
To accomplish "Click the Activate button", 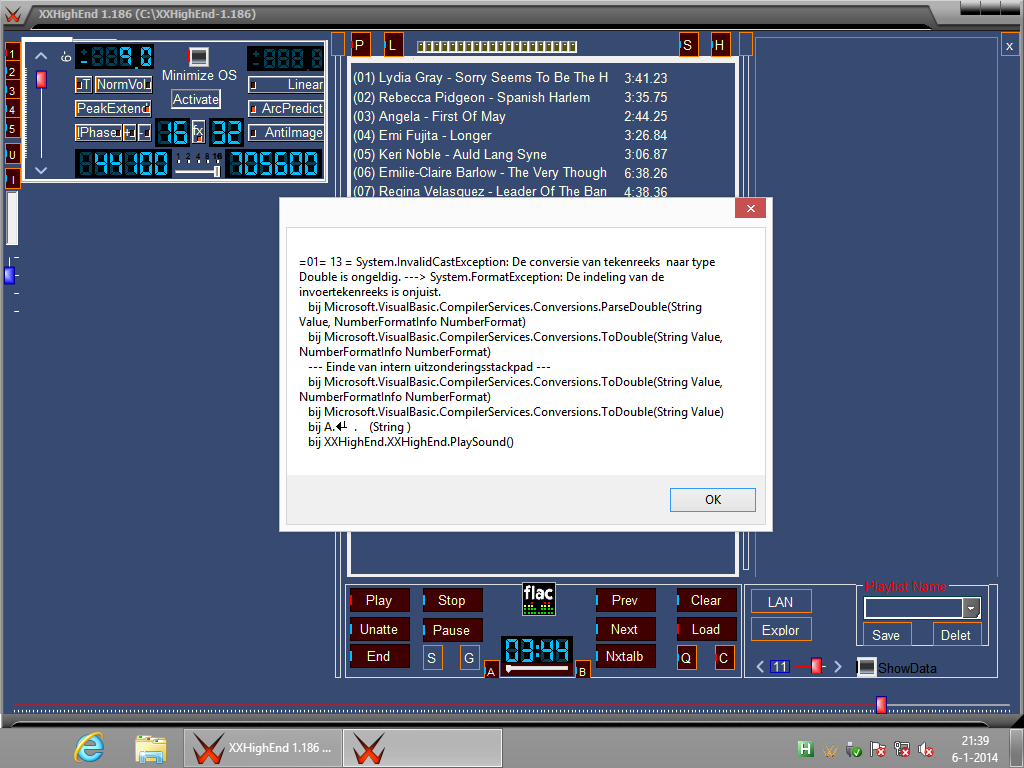I will pos(196,99).
